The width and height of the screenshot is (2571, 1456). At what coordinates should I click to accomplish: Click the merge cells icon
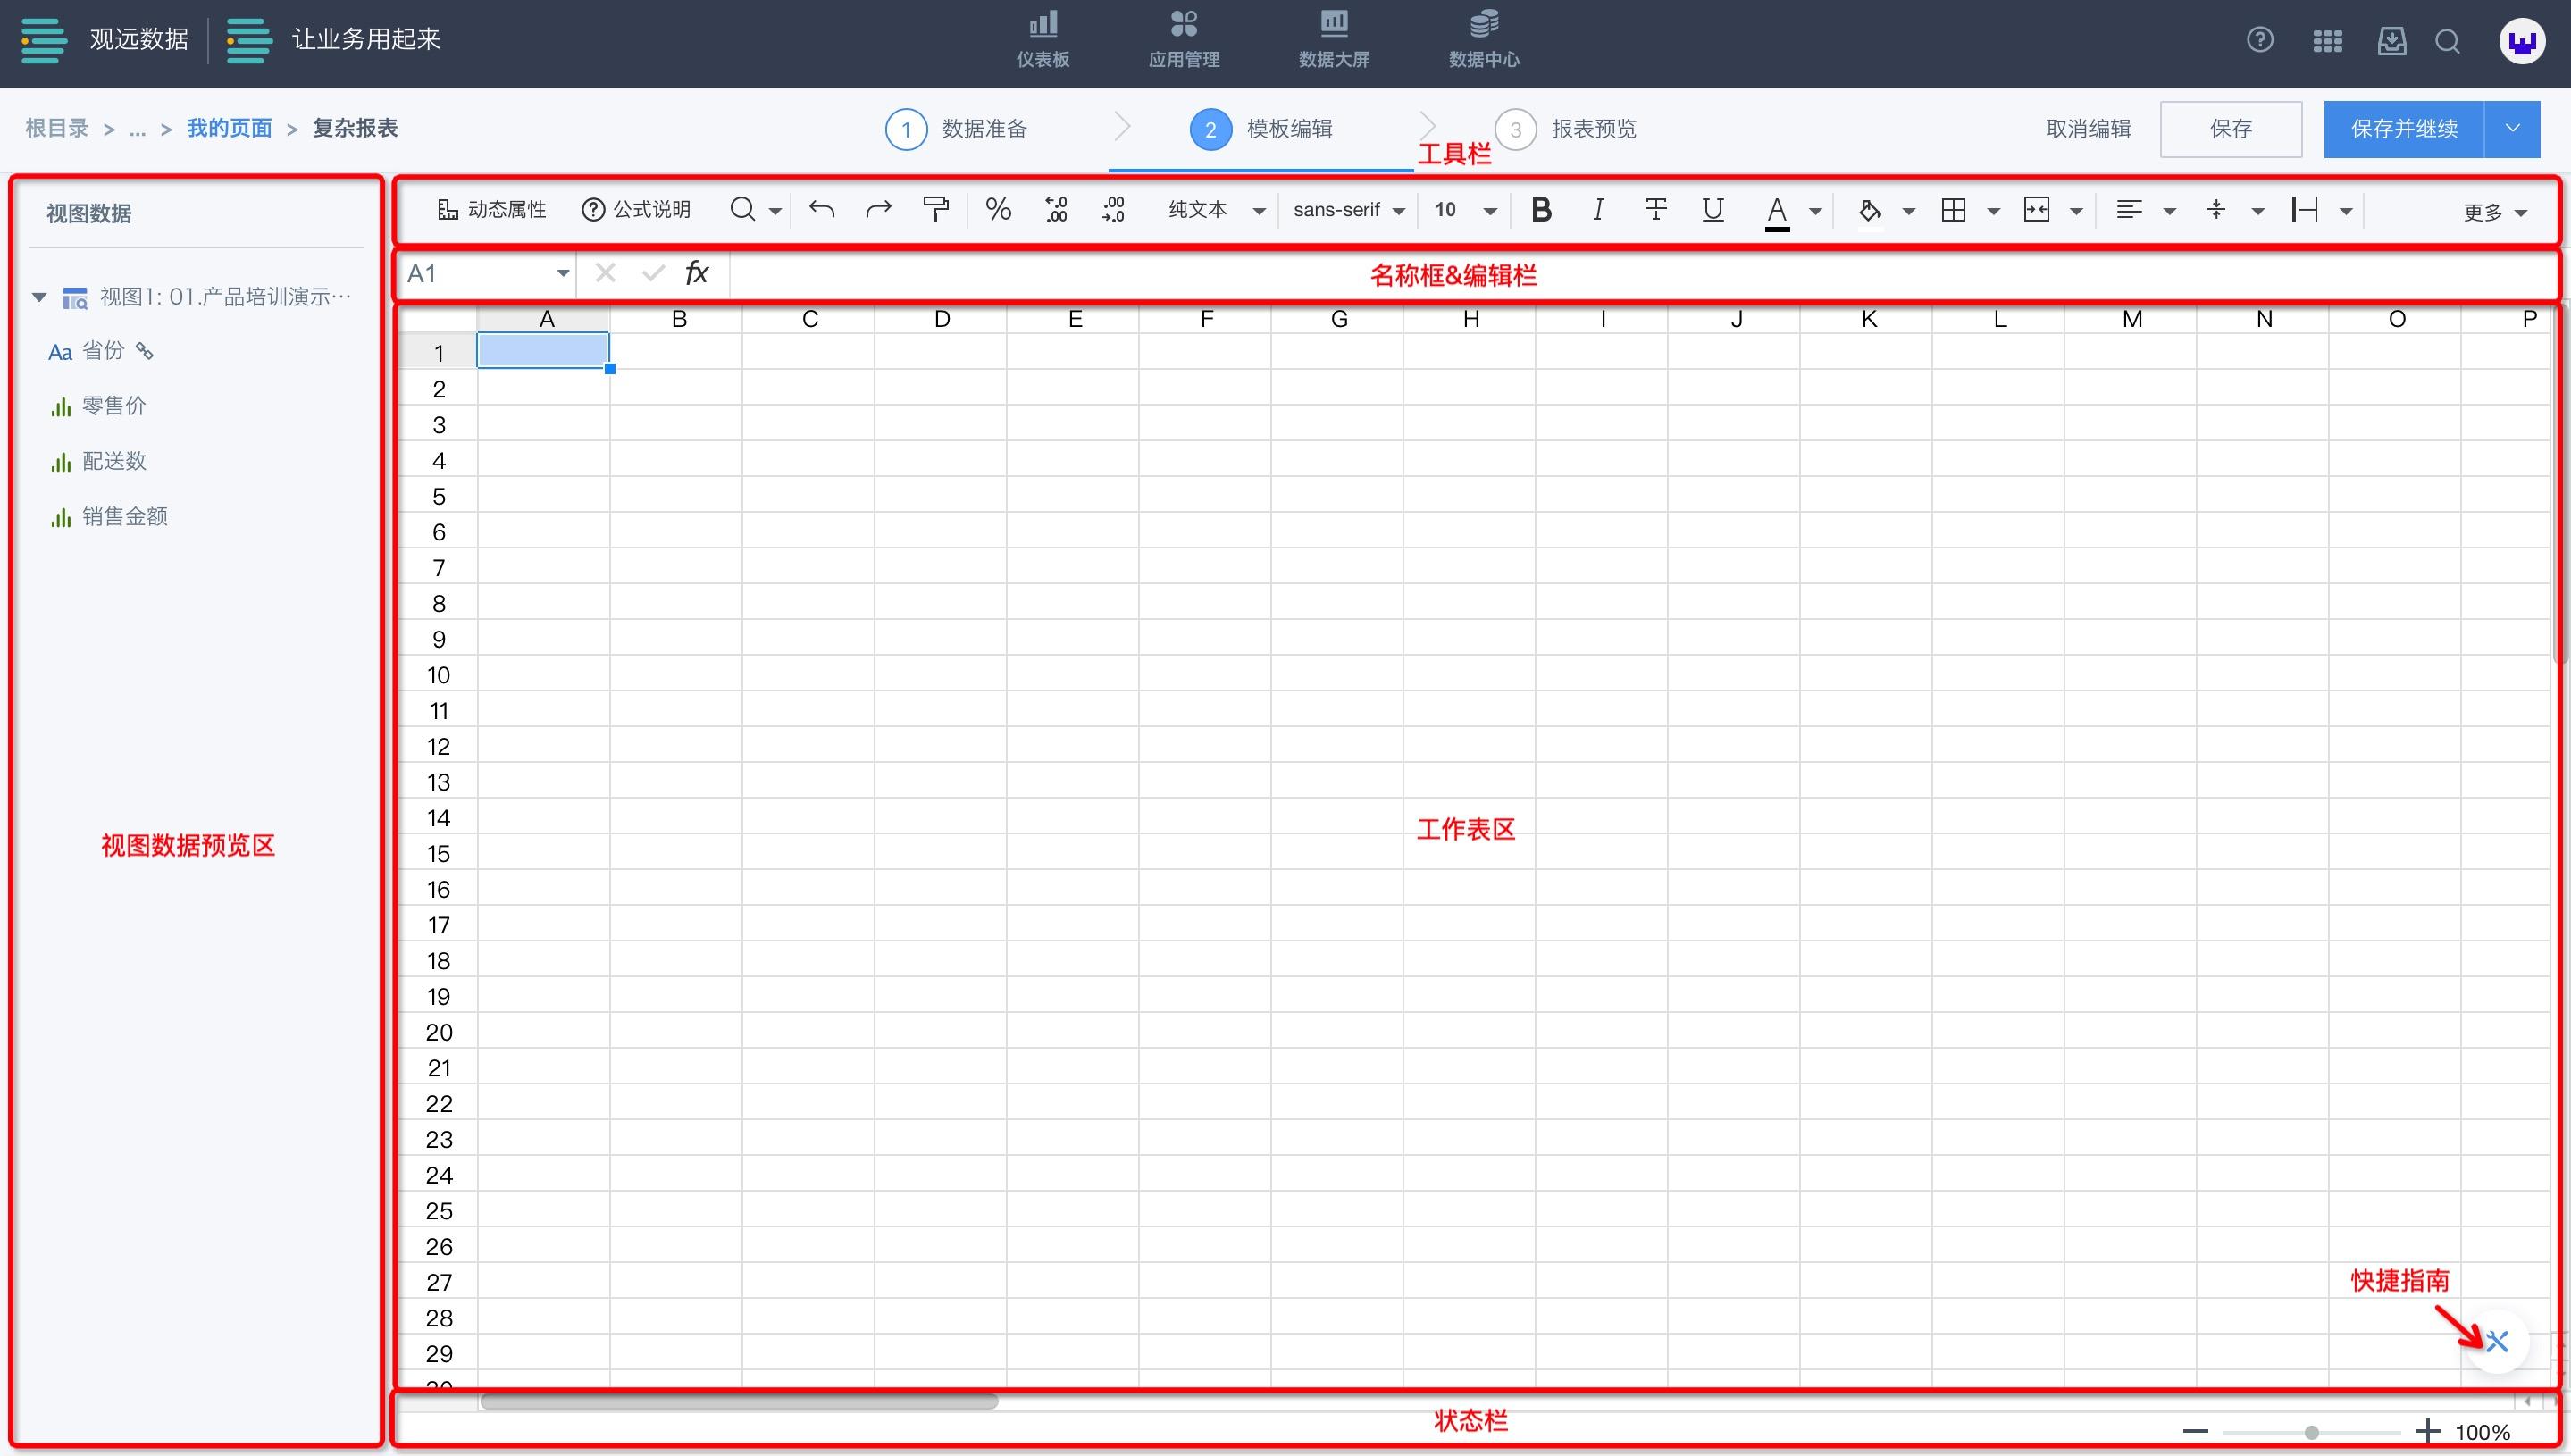(x=2037, y=209)
